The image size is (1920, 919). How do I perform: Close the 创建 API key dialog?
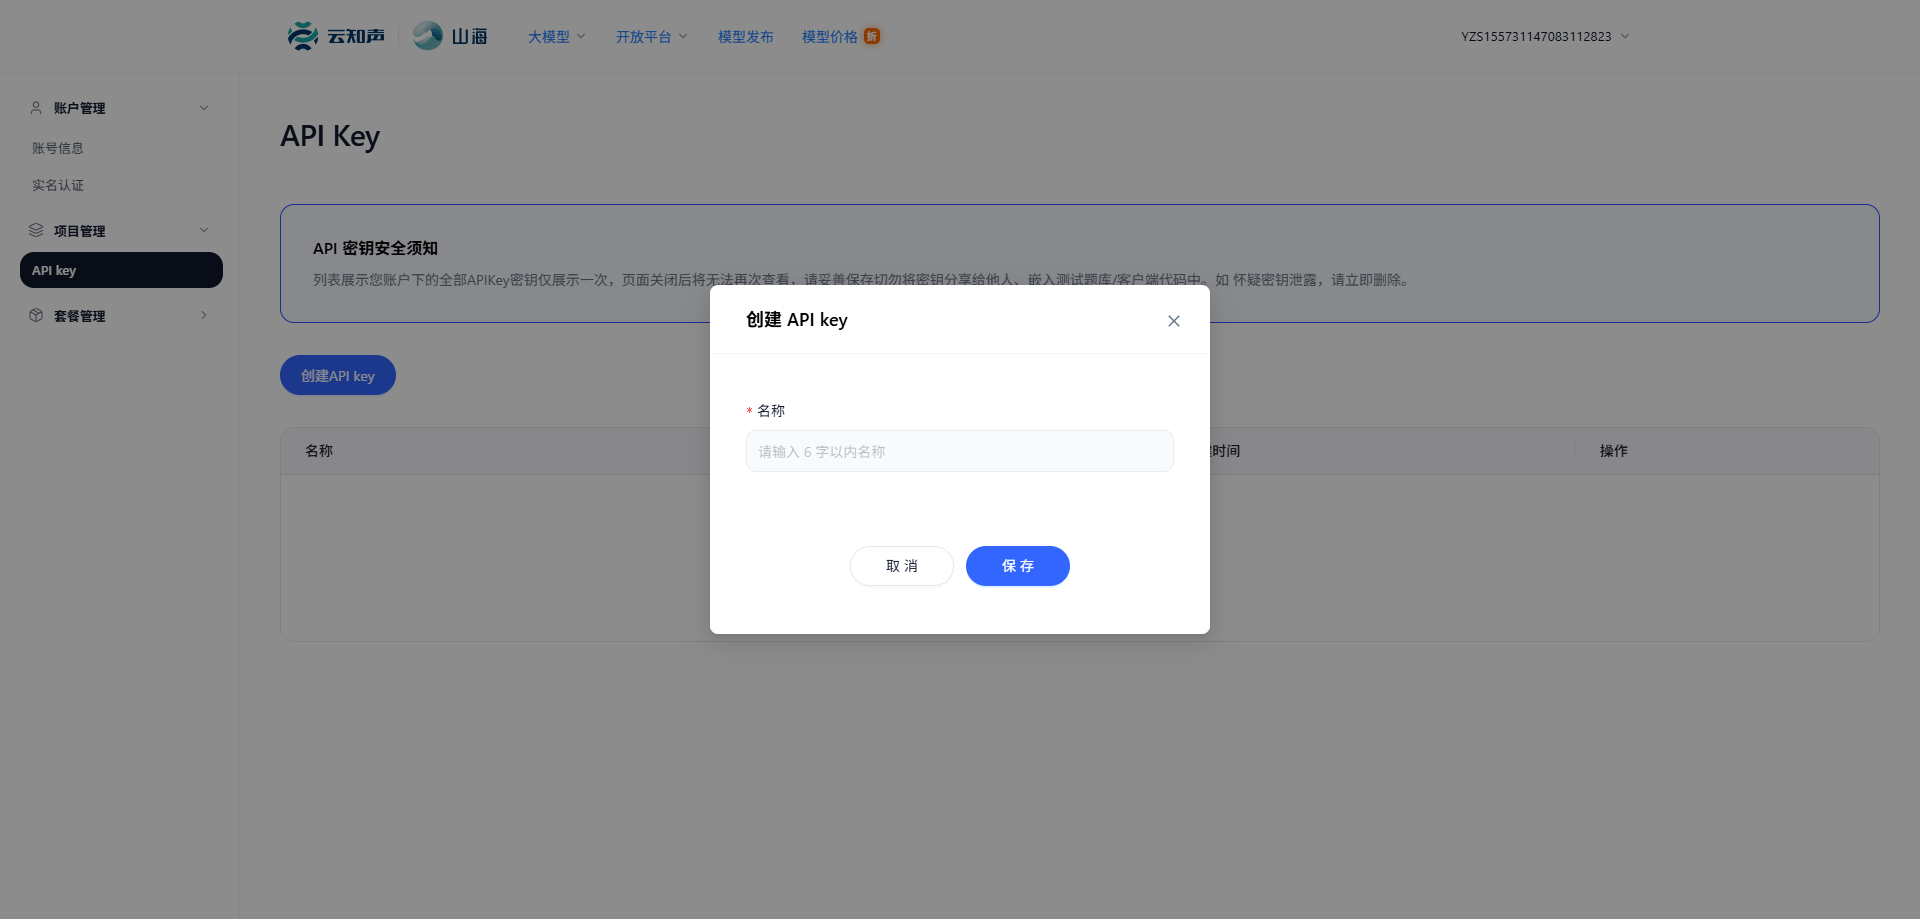point(1173,320)
